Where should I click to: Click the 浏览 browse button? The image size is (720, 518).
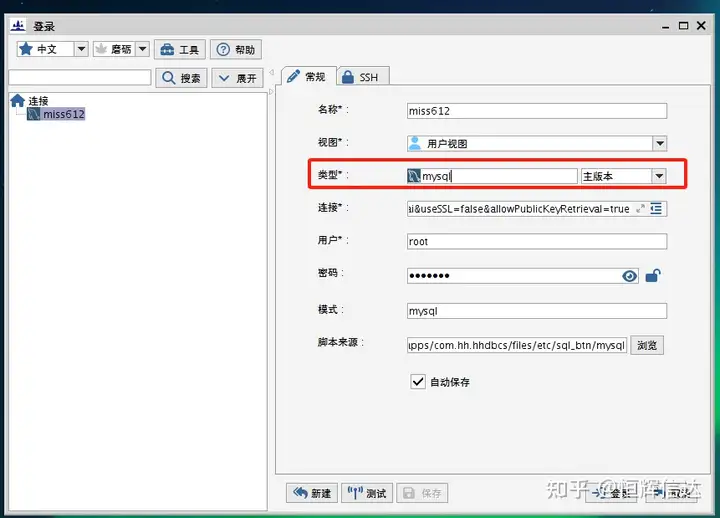pyautogui.click(x=647, y=345)
